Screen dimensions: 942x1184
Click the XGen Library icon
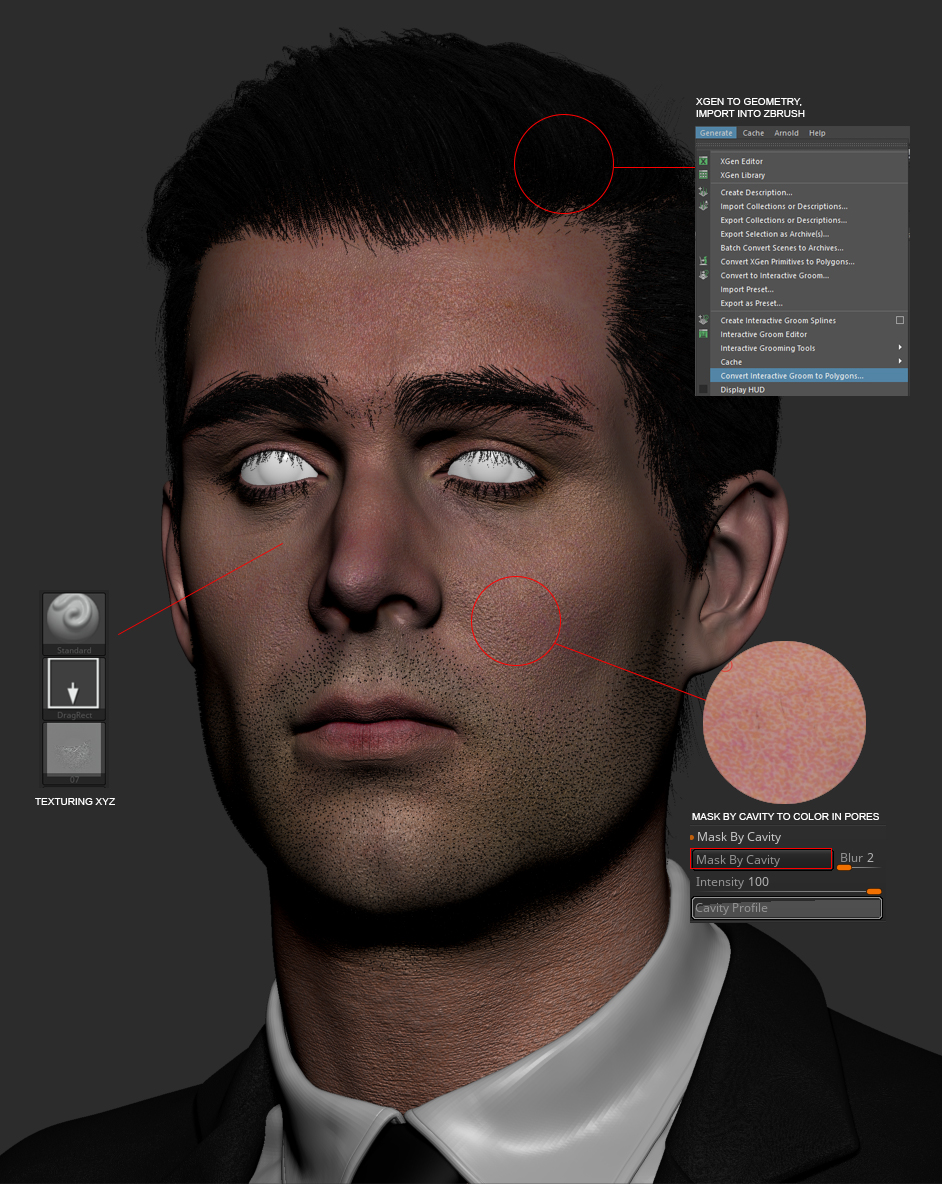703,174
